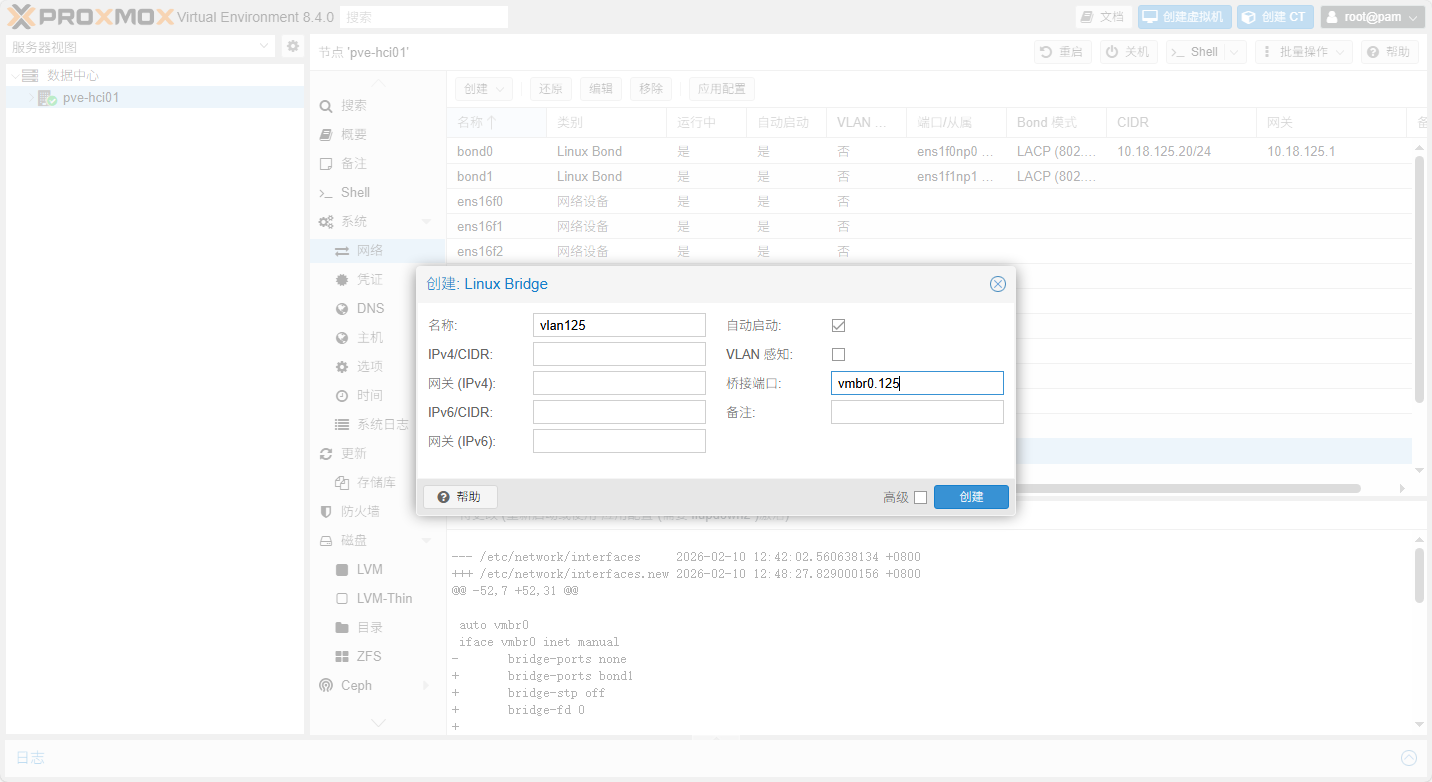1432x782 pixels.
Task: Click the IPv6/CIDR input field
Action: click(619, 412)
